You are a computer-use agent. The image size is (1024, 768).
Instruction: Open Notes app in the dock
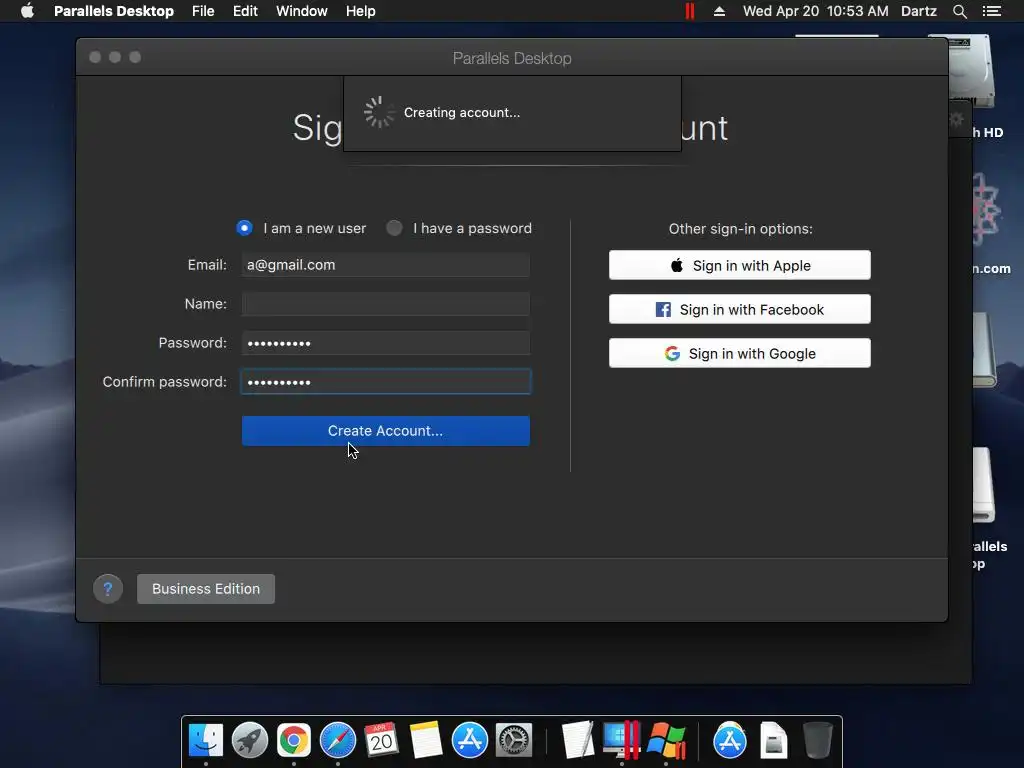click(426, 741)
